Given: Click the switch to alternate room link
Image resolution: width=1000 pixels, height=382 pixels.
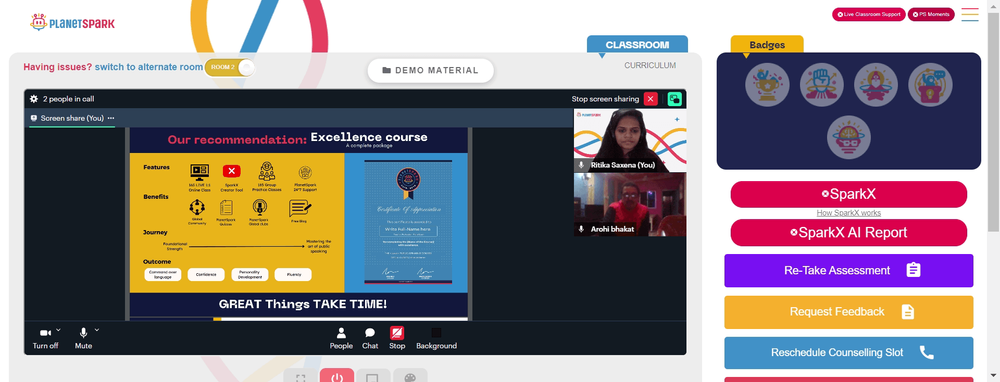Looking at the screenshot, I should 149,66.
